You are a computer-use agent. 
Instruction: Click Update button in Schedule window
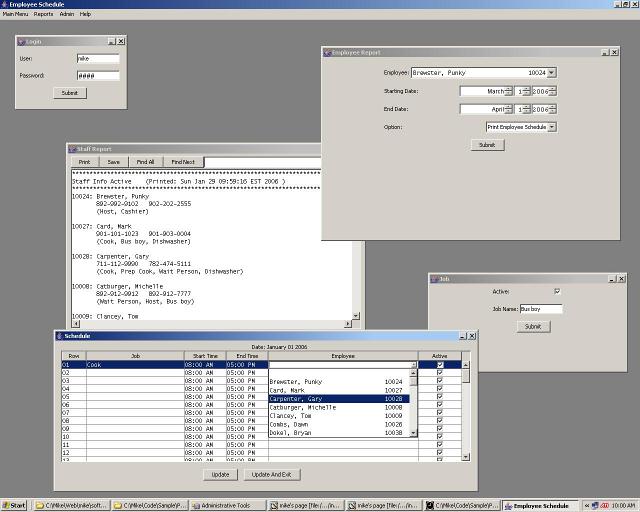pos(220,475)
